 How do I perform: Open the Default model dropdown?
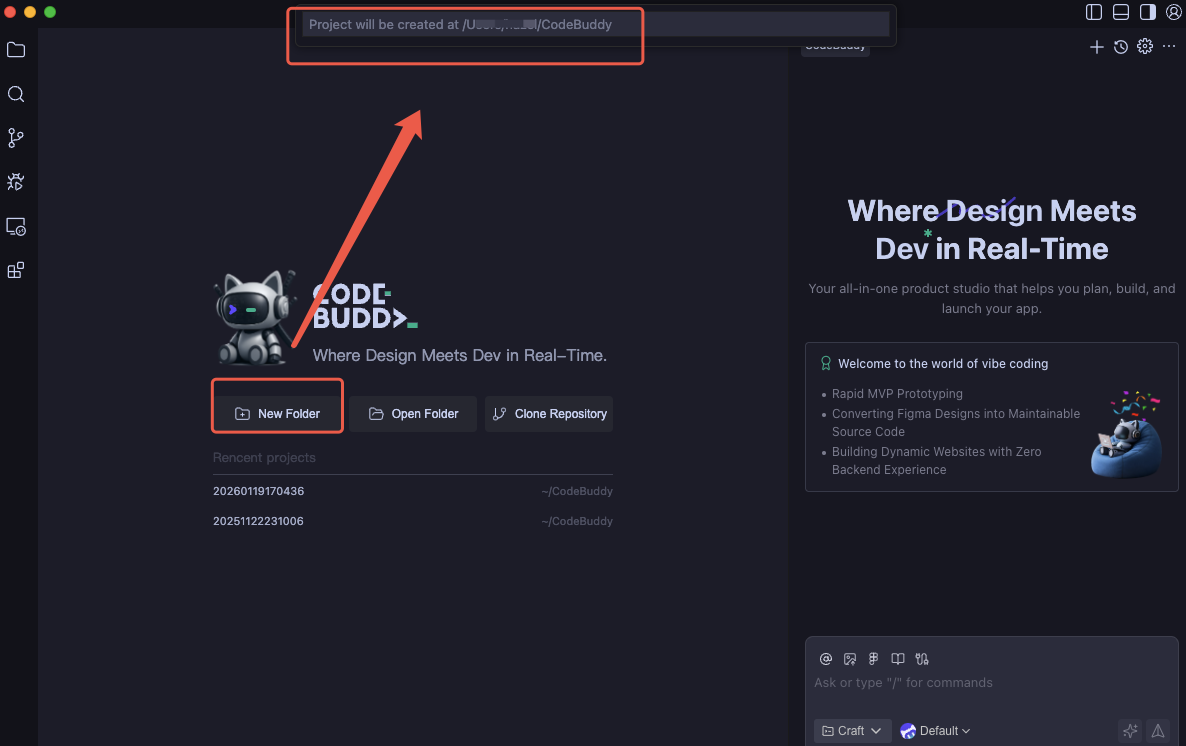(935, 731)
